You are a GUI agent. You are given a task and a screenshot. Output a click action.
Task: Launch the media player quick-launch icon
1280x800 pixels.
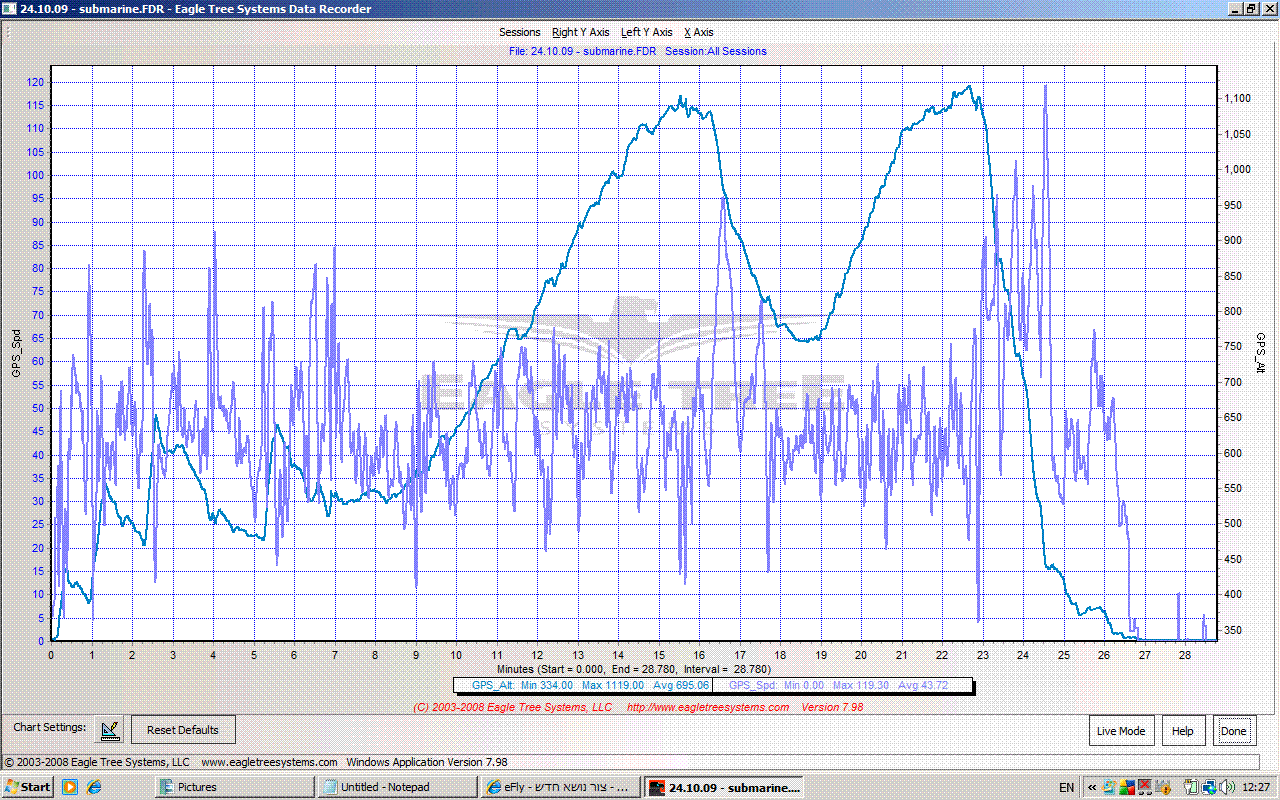click(70, 787)
